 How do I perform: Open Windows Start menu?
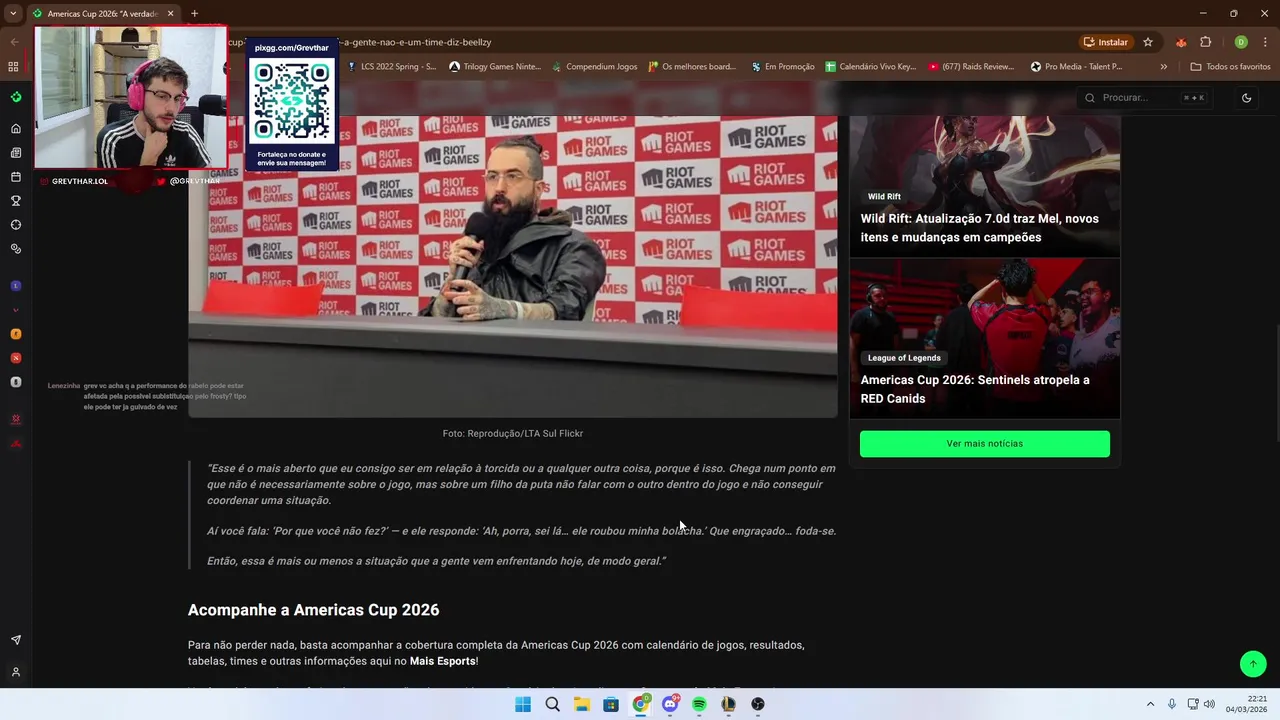(x=523, y=704)
